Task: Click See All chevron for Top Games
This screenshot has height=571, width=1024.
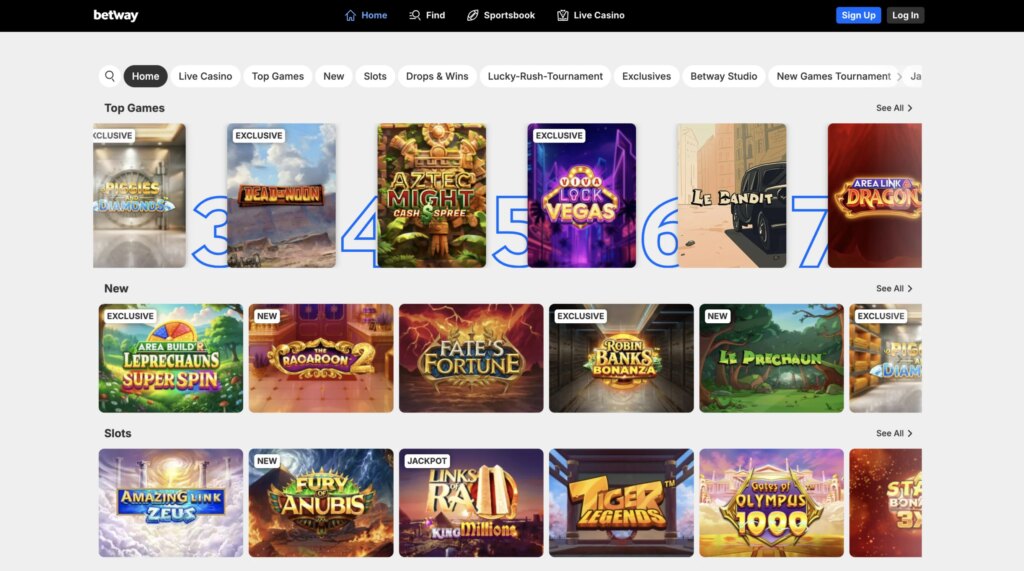Action: point(910,108)
